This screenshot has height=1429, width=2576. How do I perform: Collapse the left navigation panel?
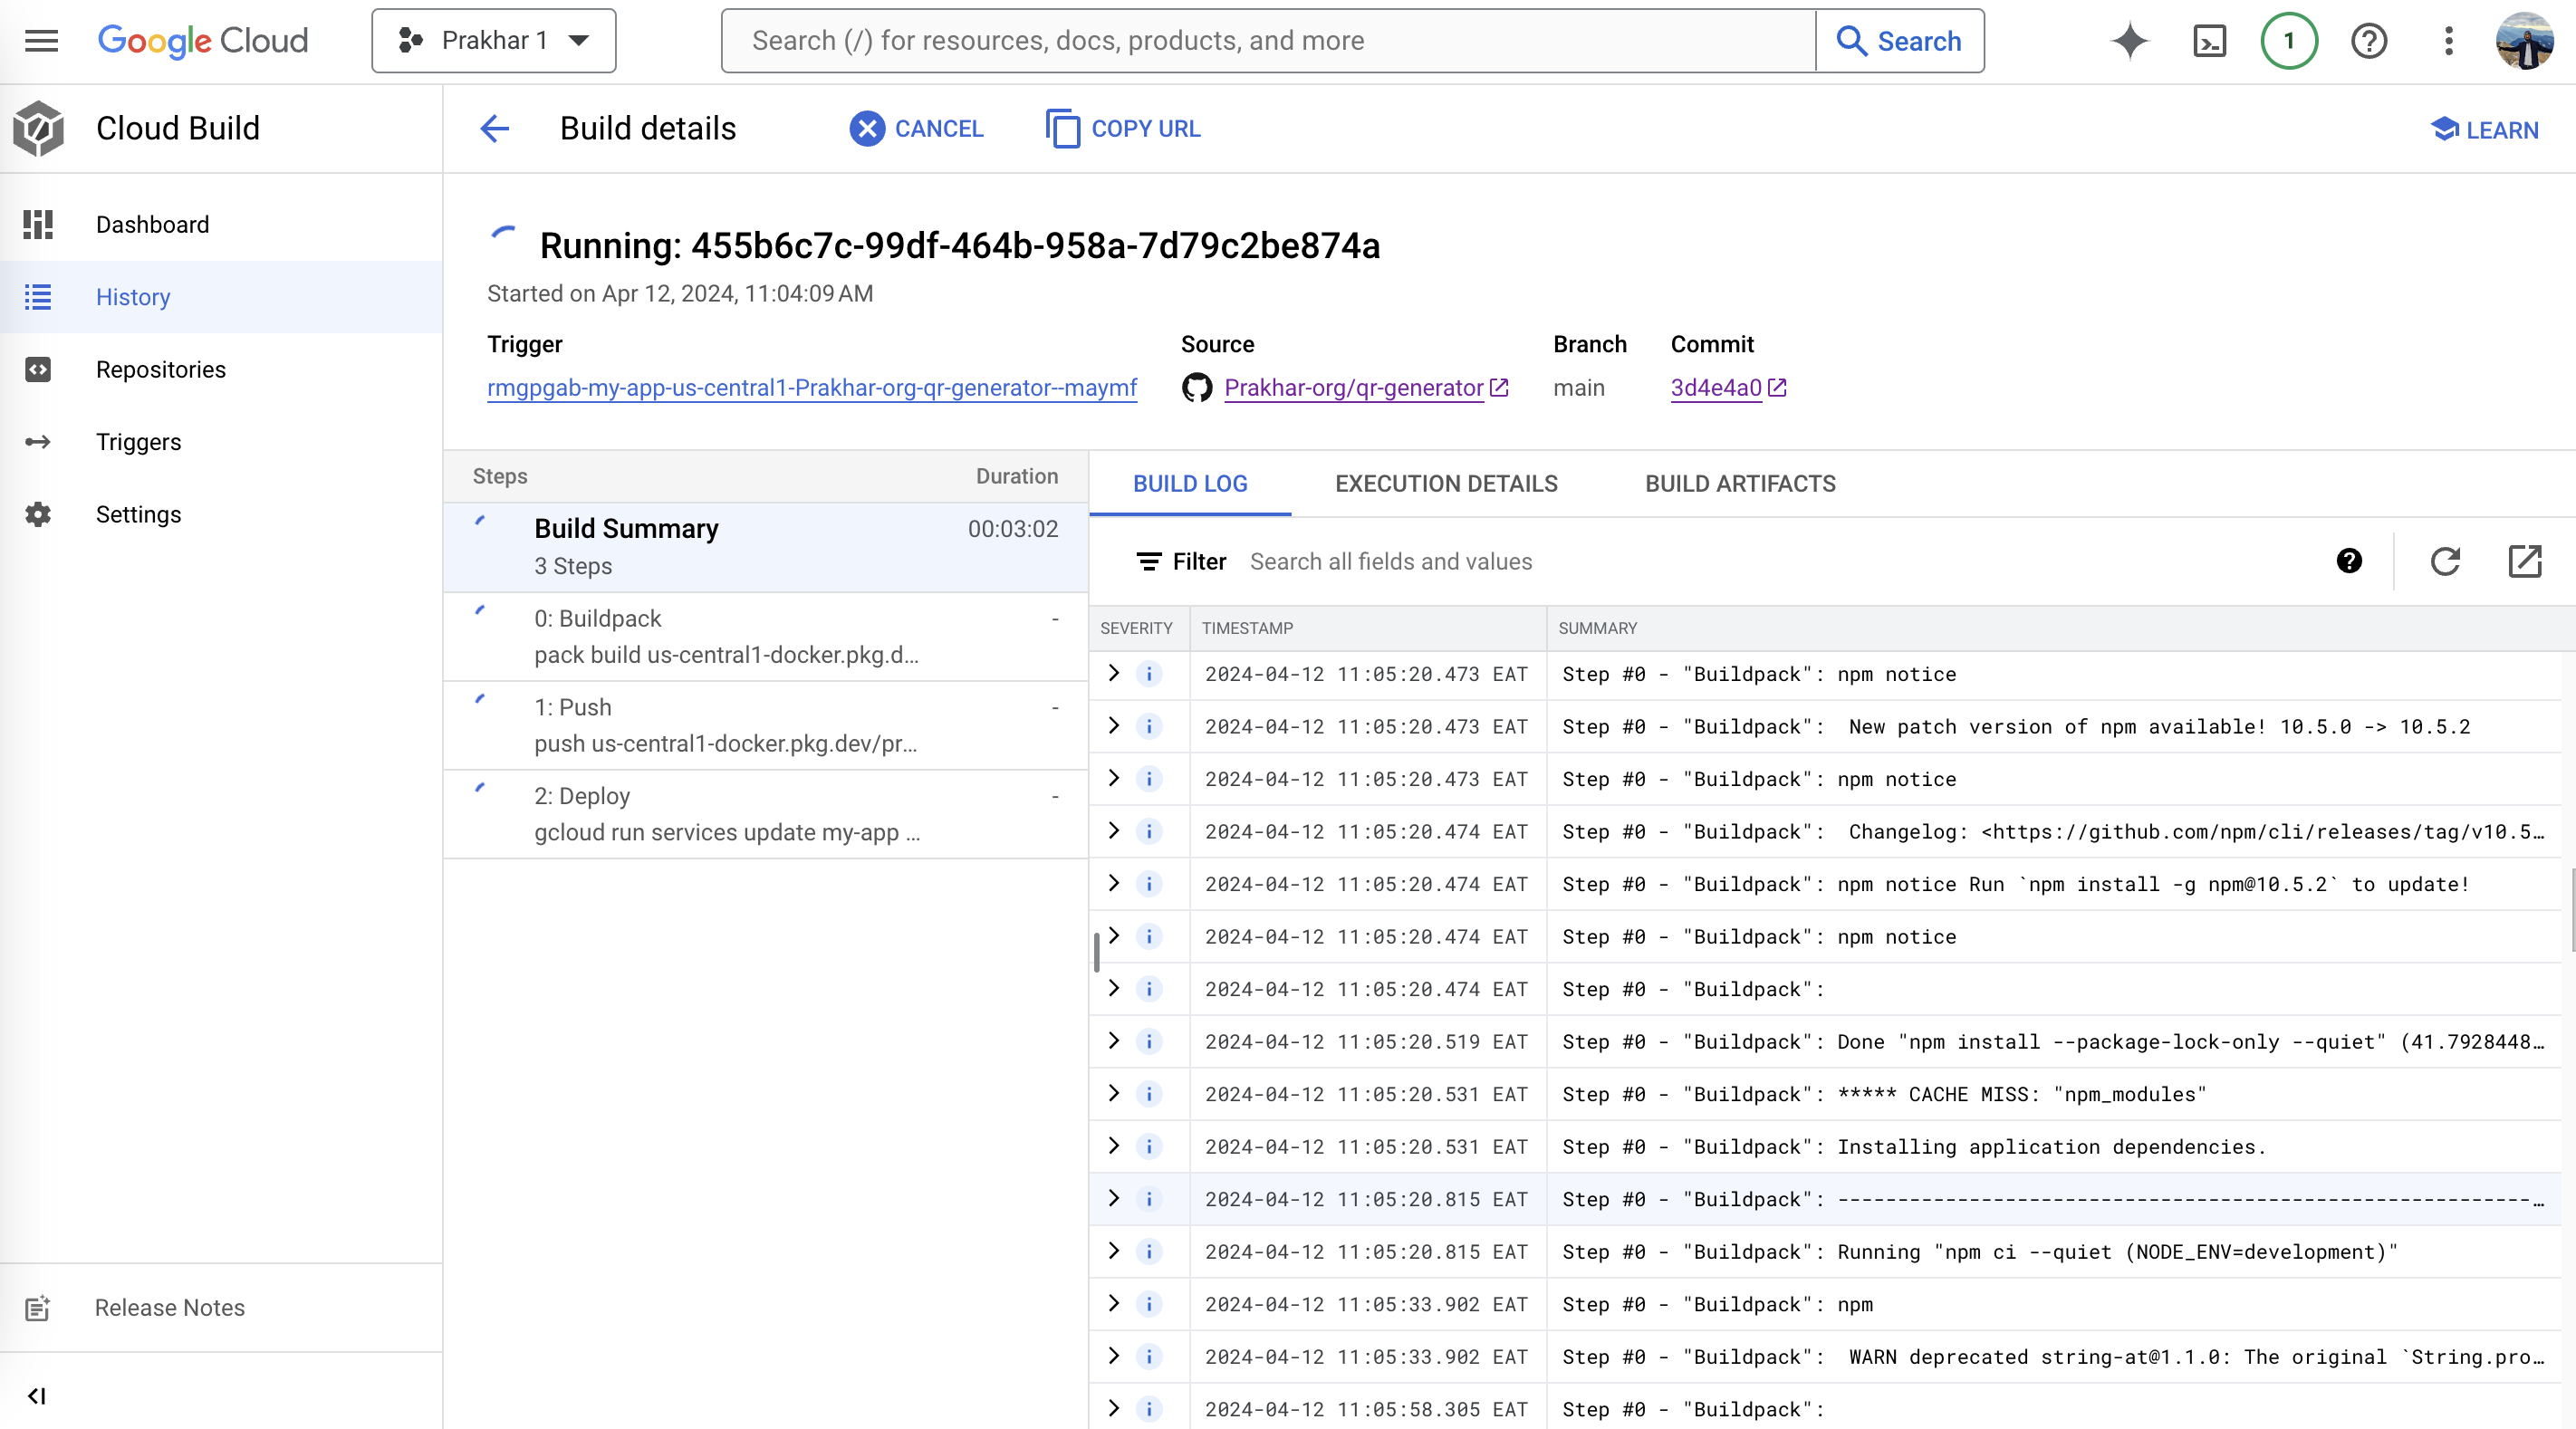tap(37, 1396)
